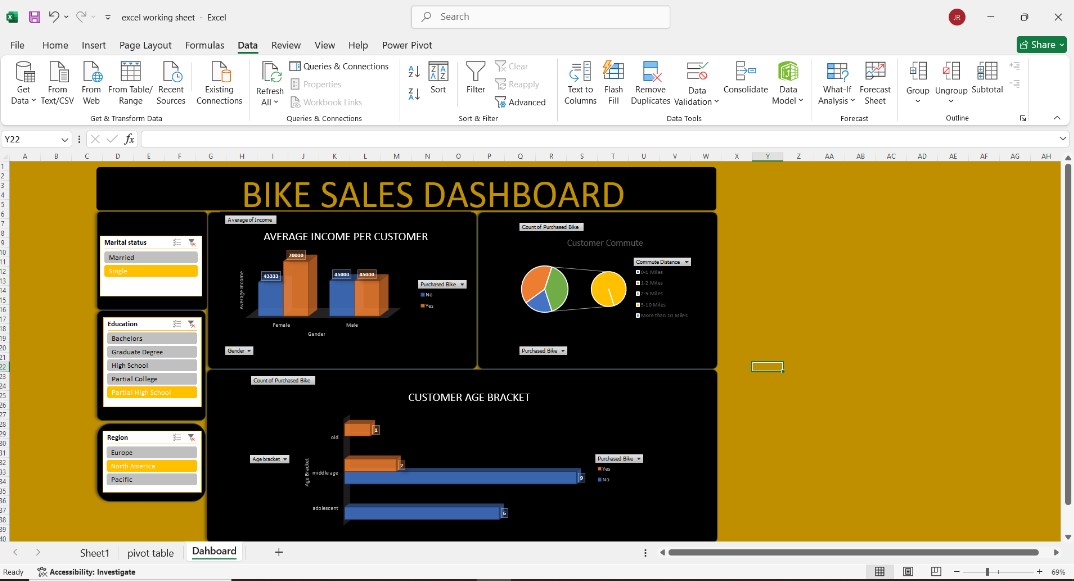Clear filter on Education slicer
Screen dimensions: 1074x581
tap(192, 324)
